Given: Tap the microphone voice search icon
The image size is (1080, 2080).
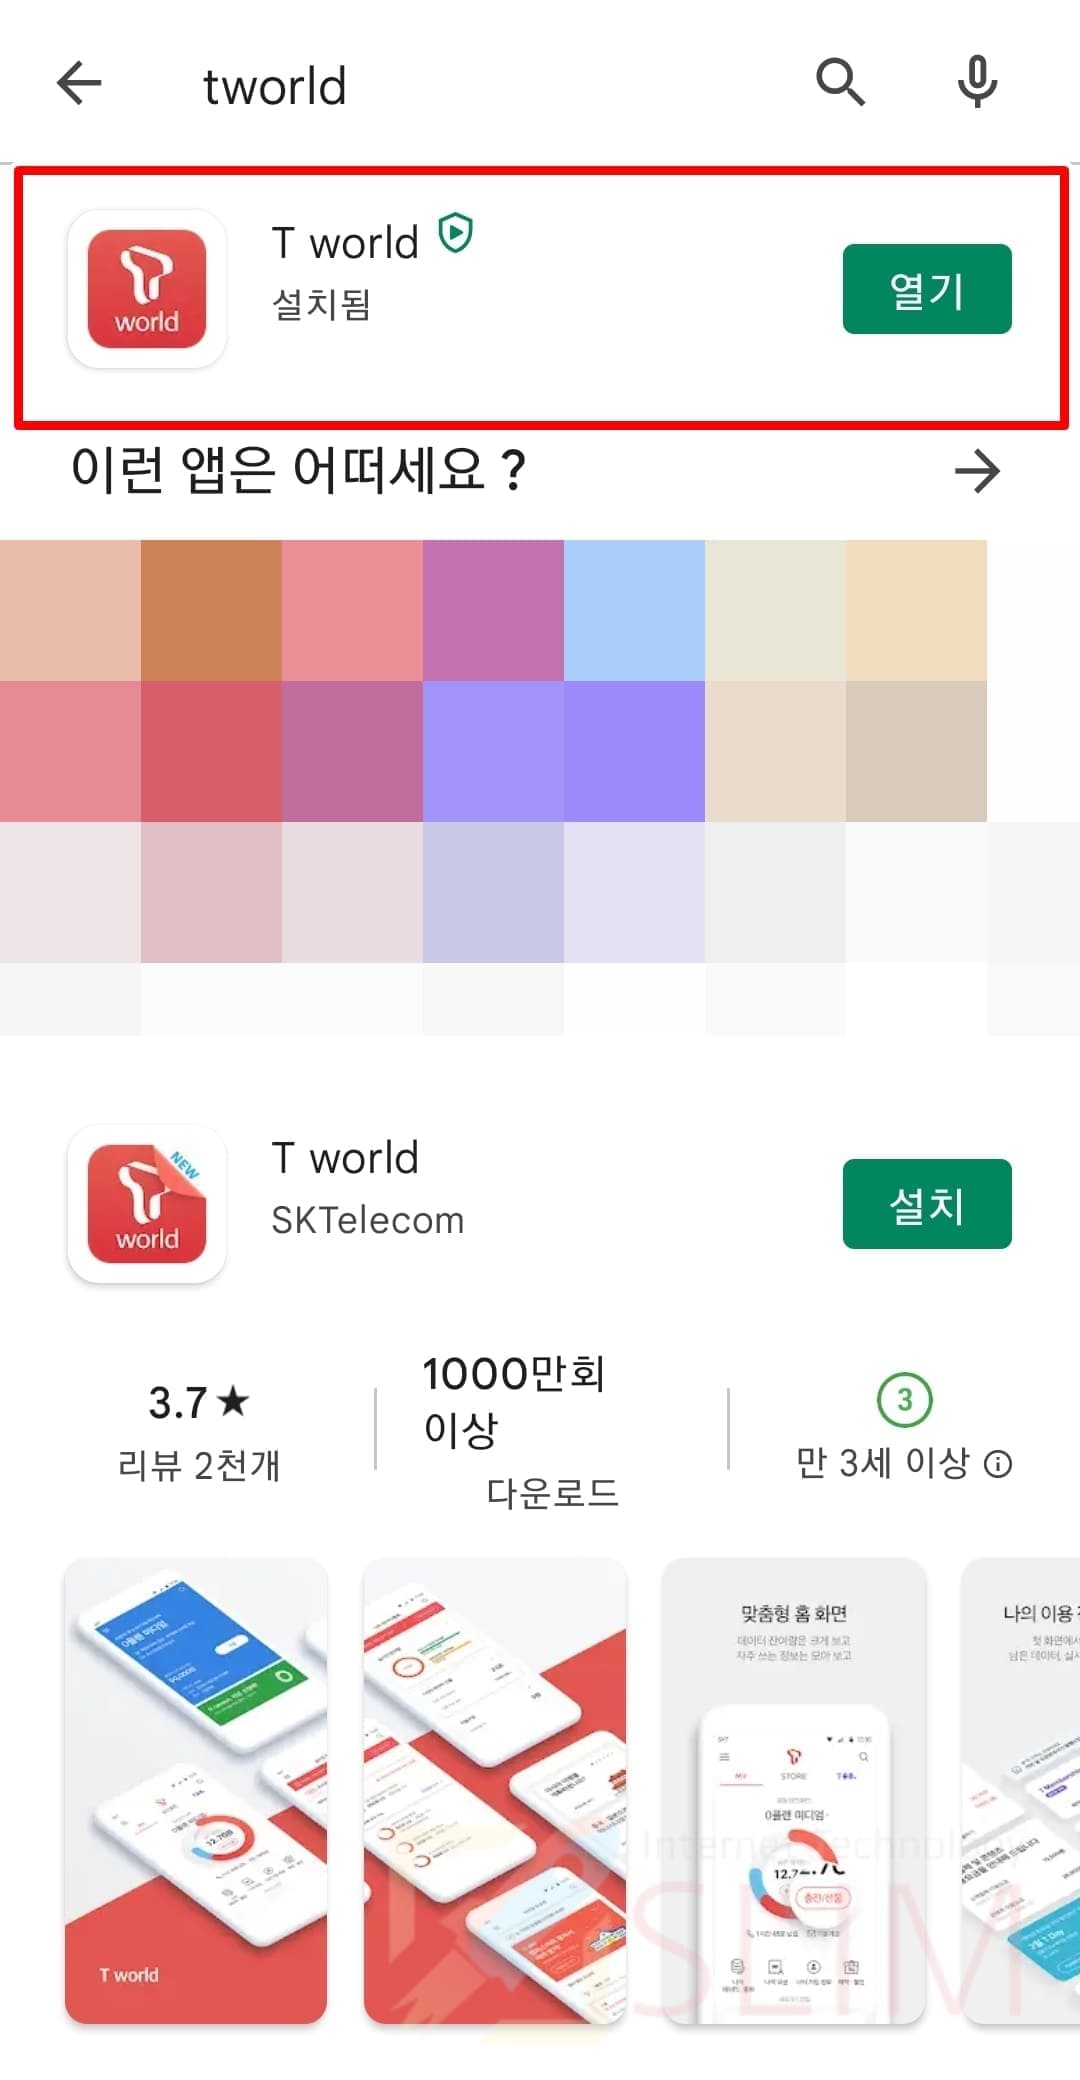Looking at the screenshot, I should pyautogui.click(x=977, y=82).
